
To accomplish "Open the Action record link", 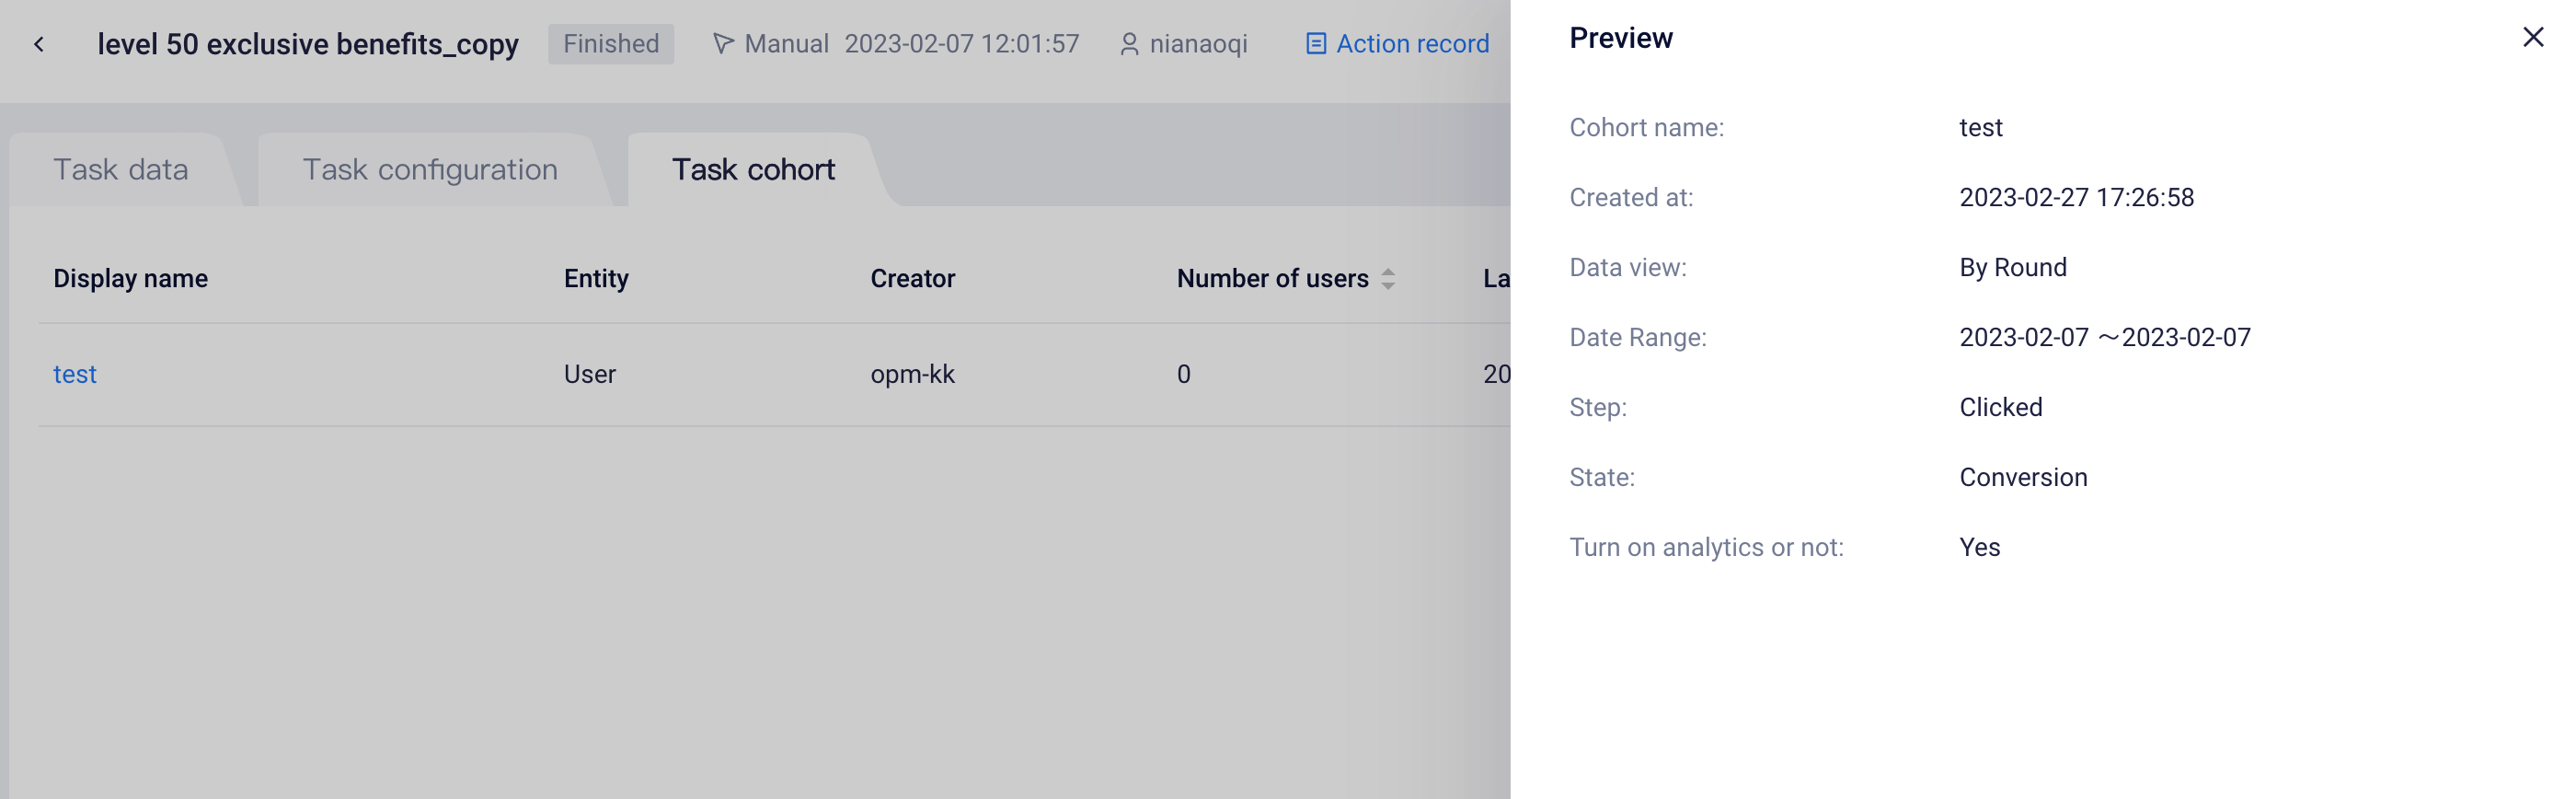I will click(1397, 44).
